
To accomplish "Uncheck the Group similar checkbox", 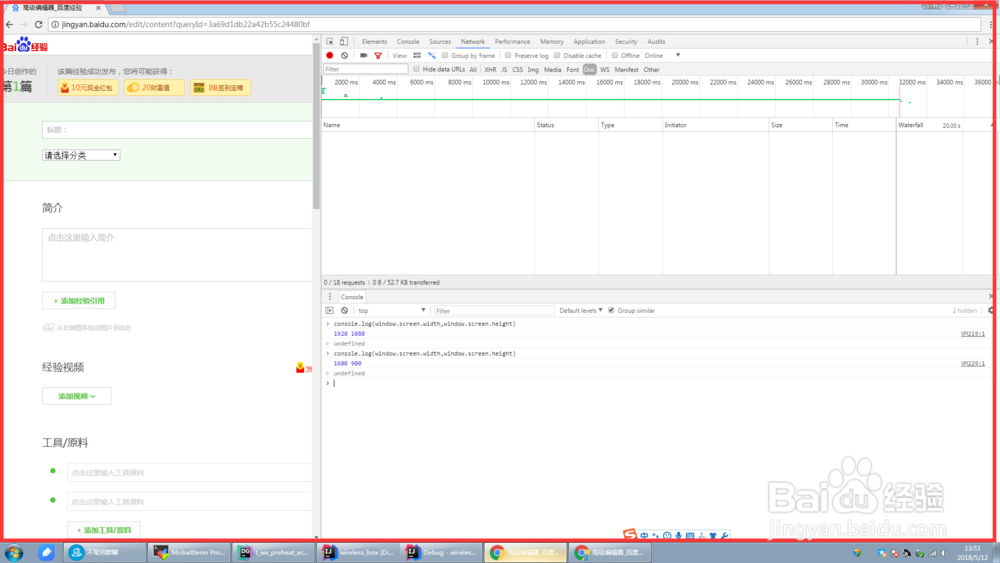I will click(611, 311).
